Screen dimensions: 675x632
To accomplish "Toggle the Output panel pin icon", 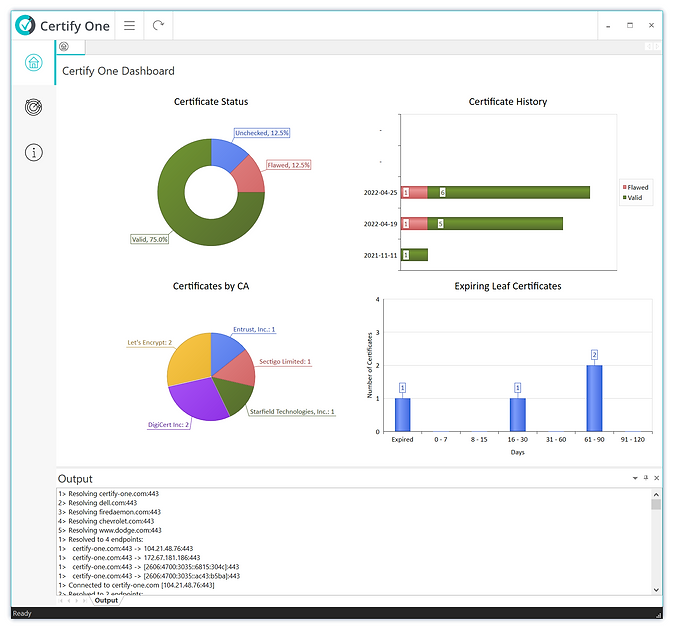I will point(646,477).
